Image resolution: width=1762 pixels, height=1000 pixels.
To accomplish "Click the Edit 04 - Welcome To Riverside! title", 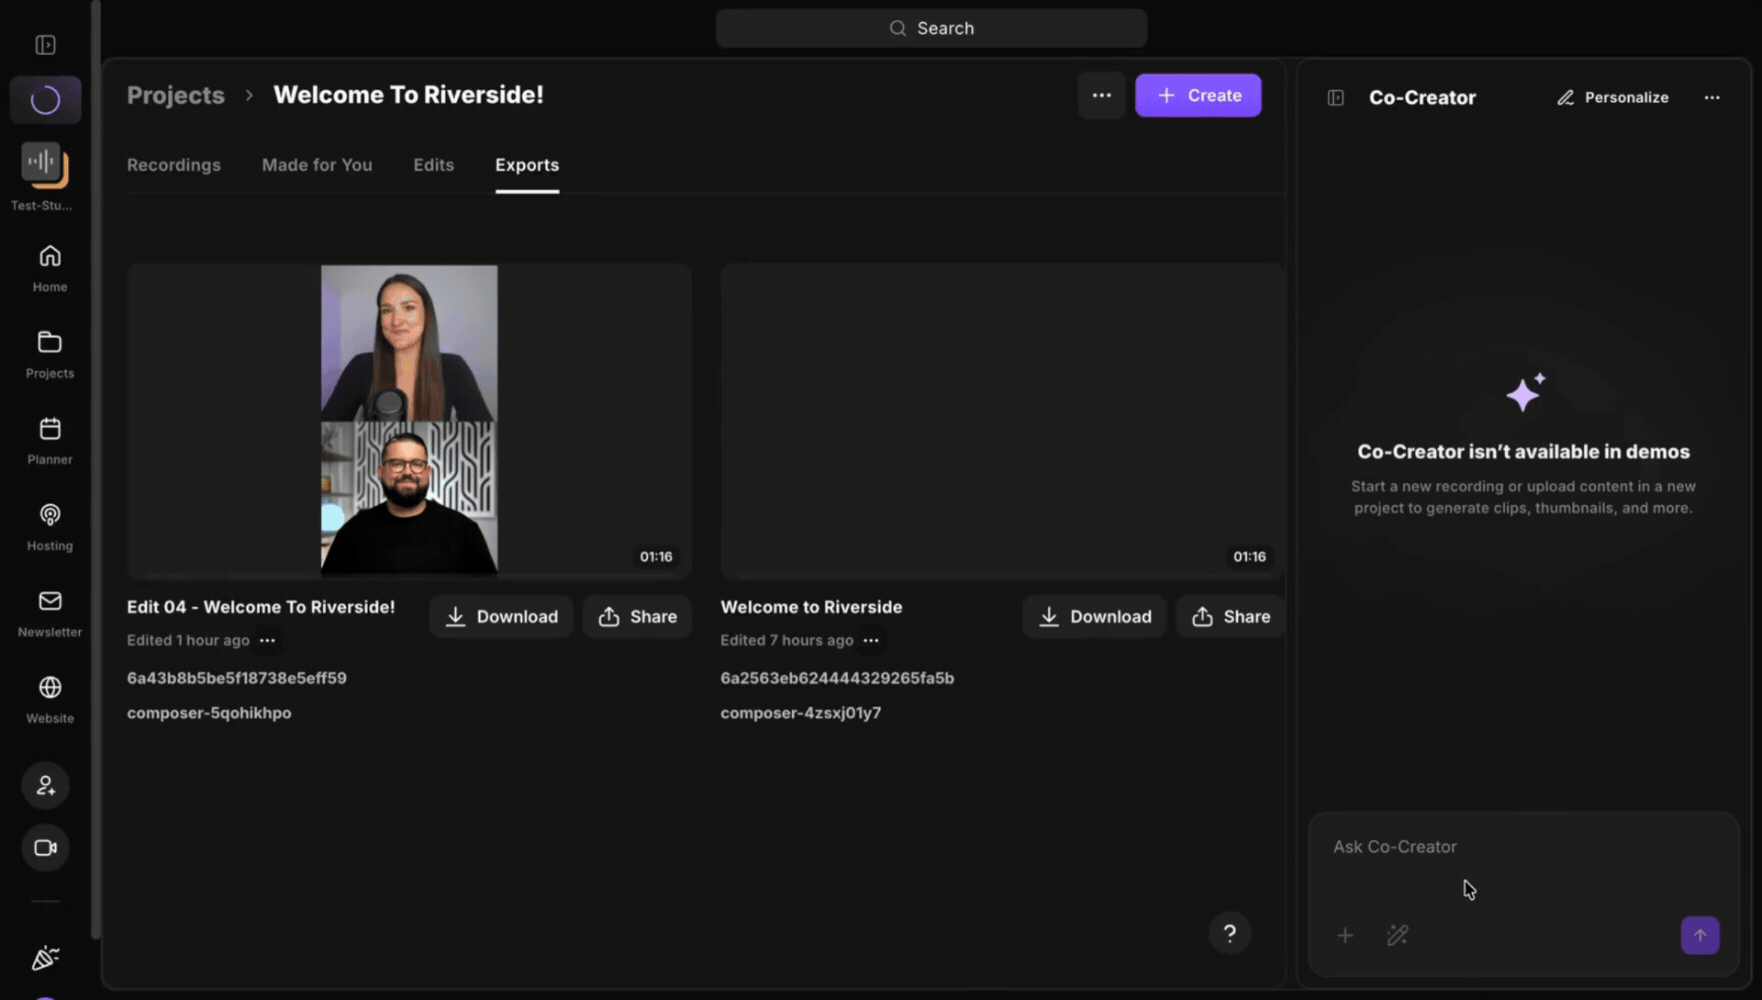I will click(x=261, y=607).
